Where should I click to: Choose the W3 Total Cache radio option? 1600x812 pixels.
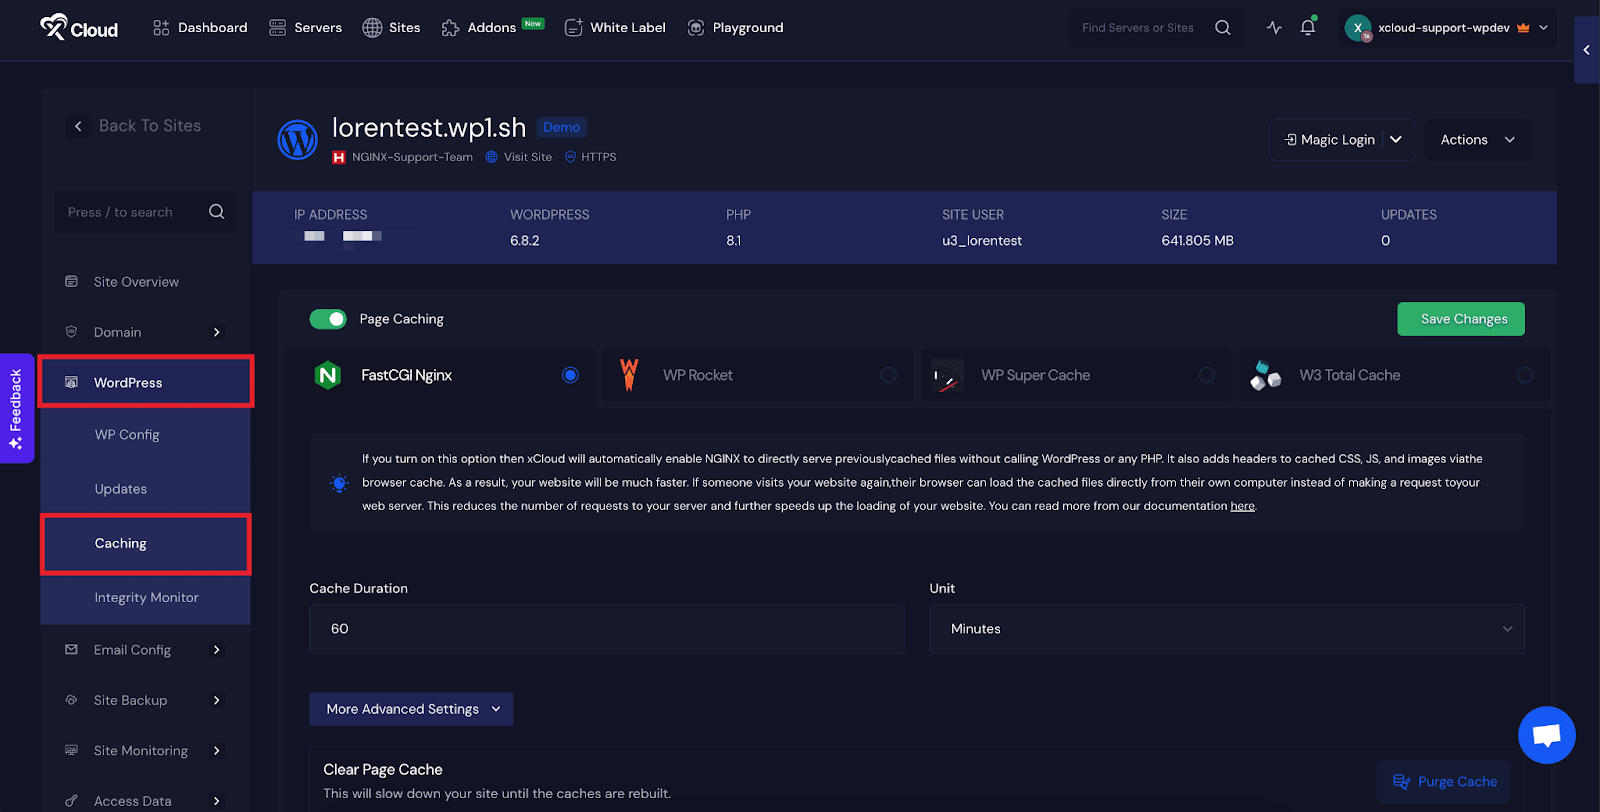click(x=1524, y=375)
